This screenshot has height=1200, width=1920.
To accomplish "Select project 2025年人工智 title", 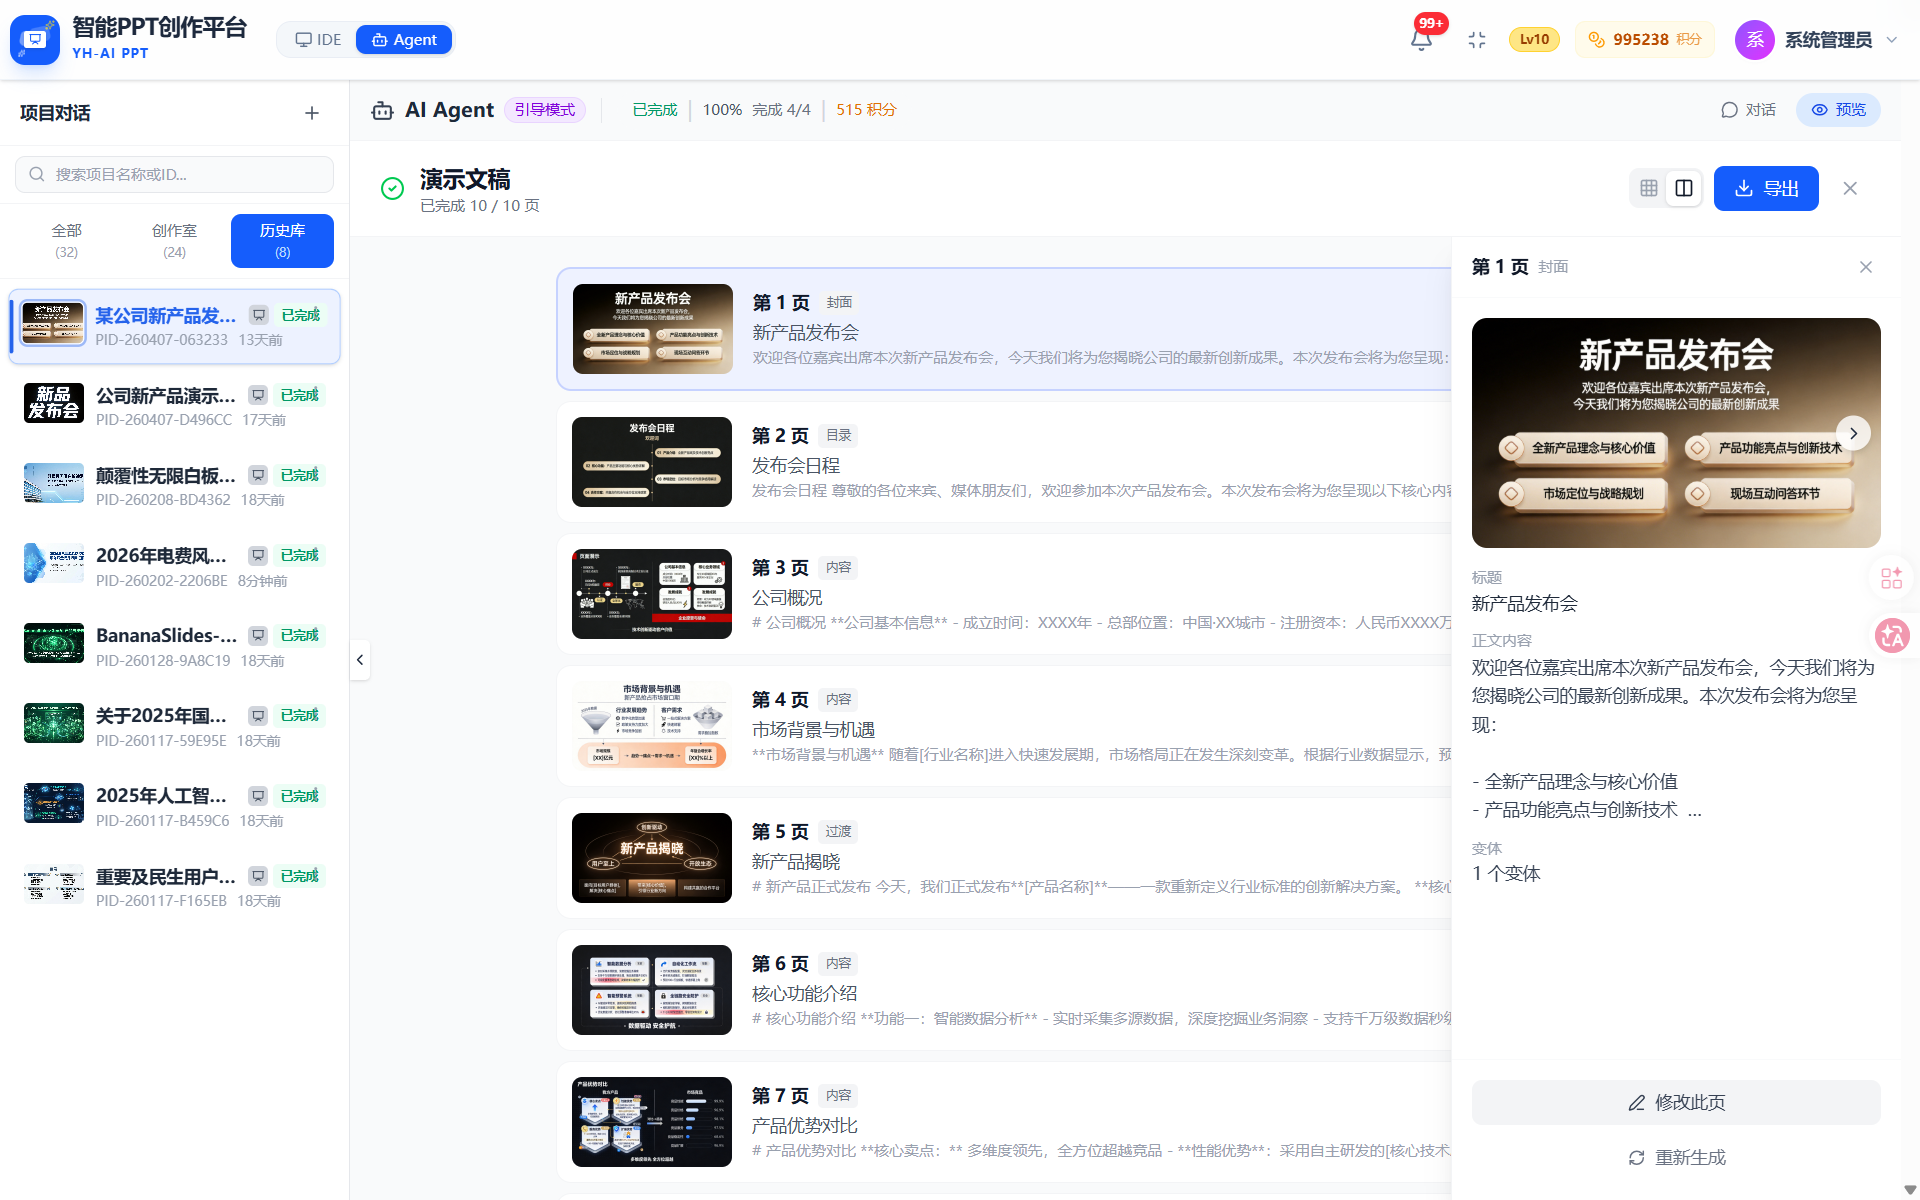I will pos(162,796).
